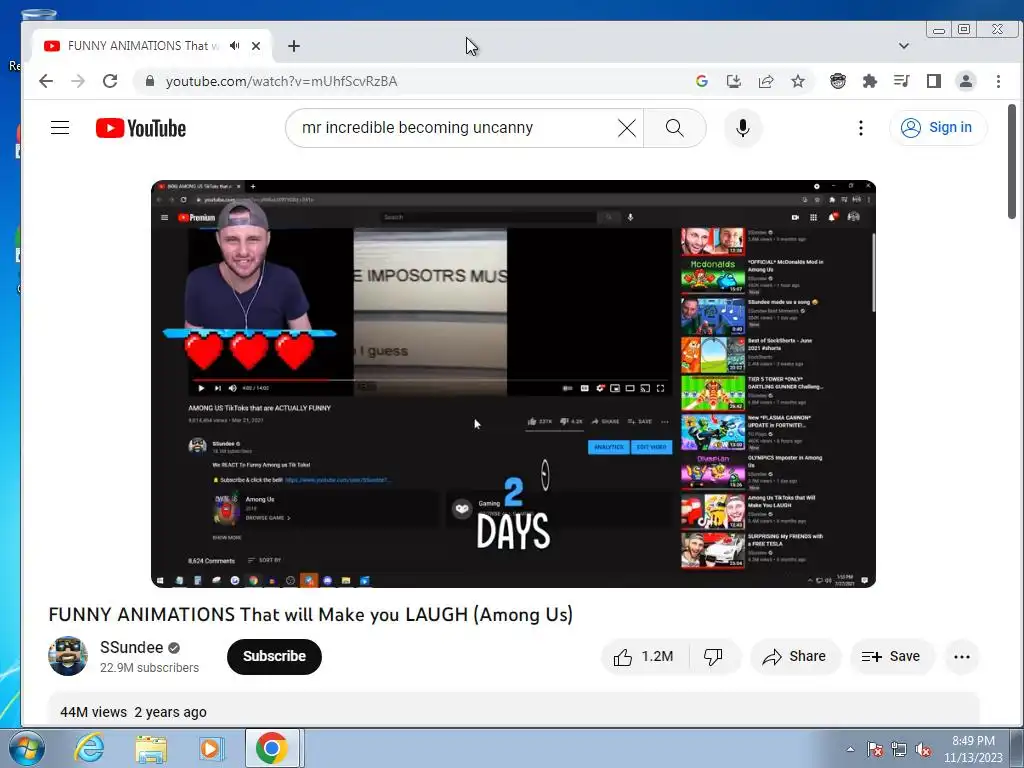Viewport: 1024px width, 768px height.
Task: Dislike this video
Action: [x=713, y=656]
